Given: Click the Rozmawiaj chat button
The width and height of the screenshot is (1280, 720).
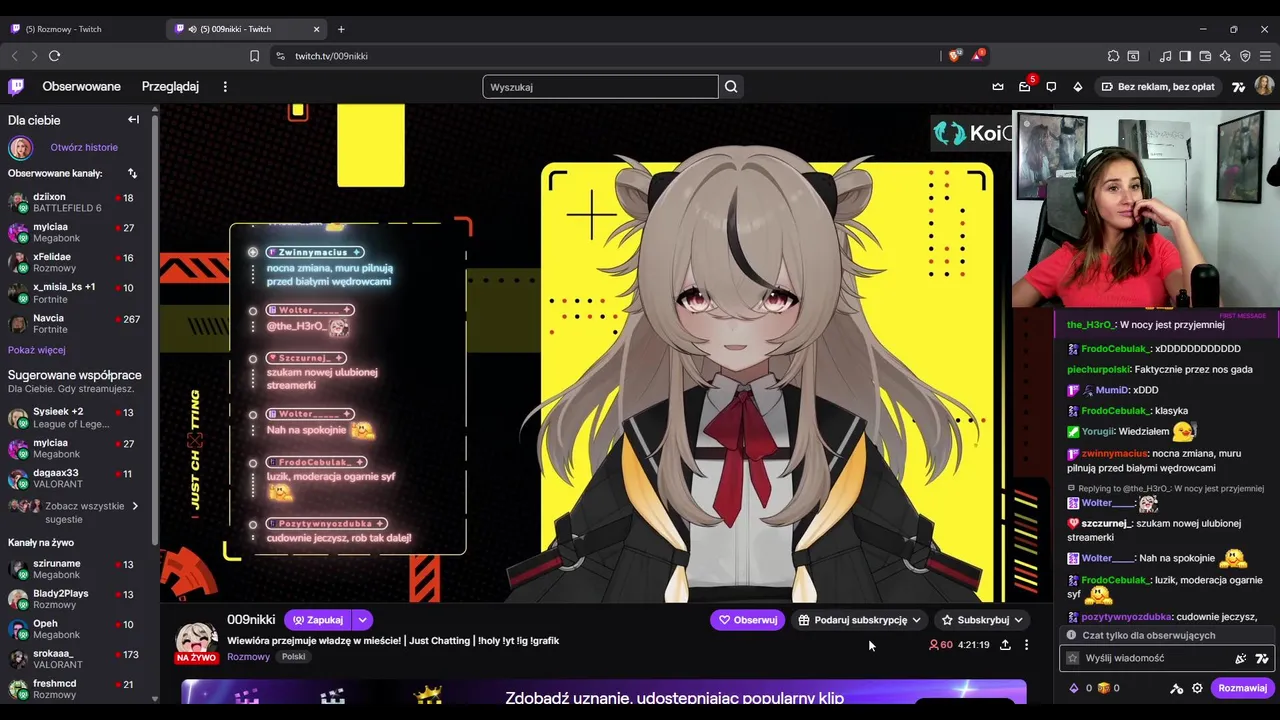Looking at the screenshot, I should tap(1242, 688).
